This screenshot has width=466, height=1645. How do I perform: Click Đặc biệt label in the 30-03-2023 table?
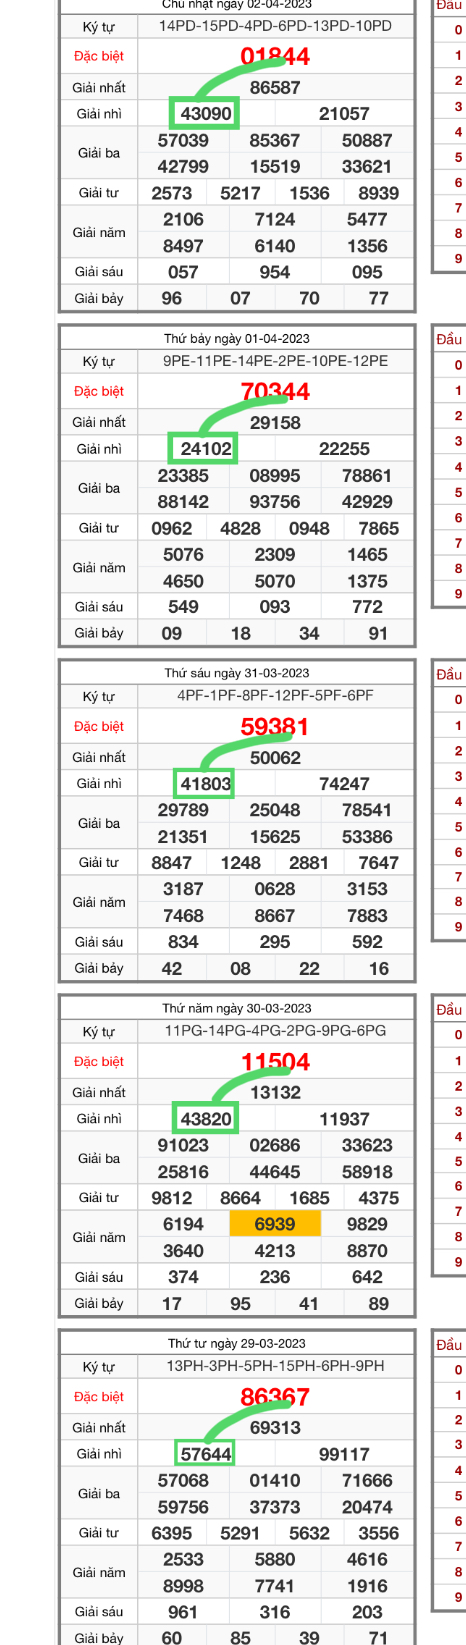[99, 1061]
